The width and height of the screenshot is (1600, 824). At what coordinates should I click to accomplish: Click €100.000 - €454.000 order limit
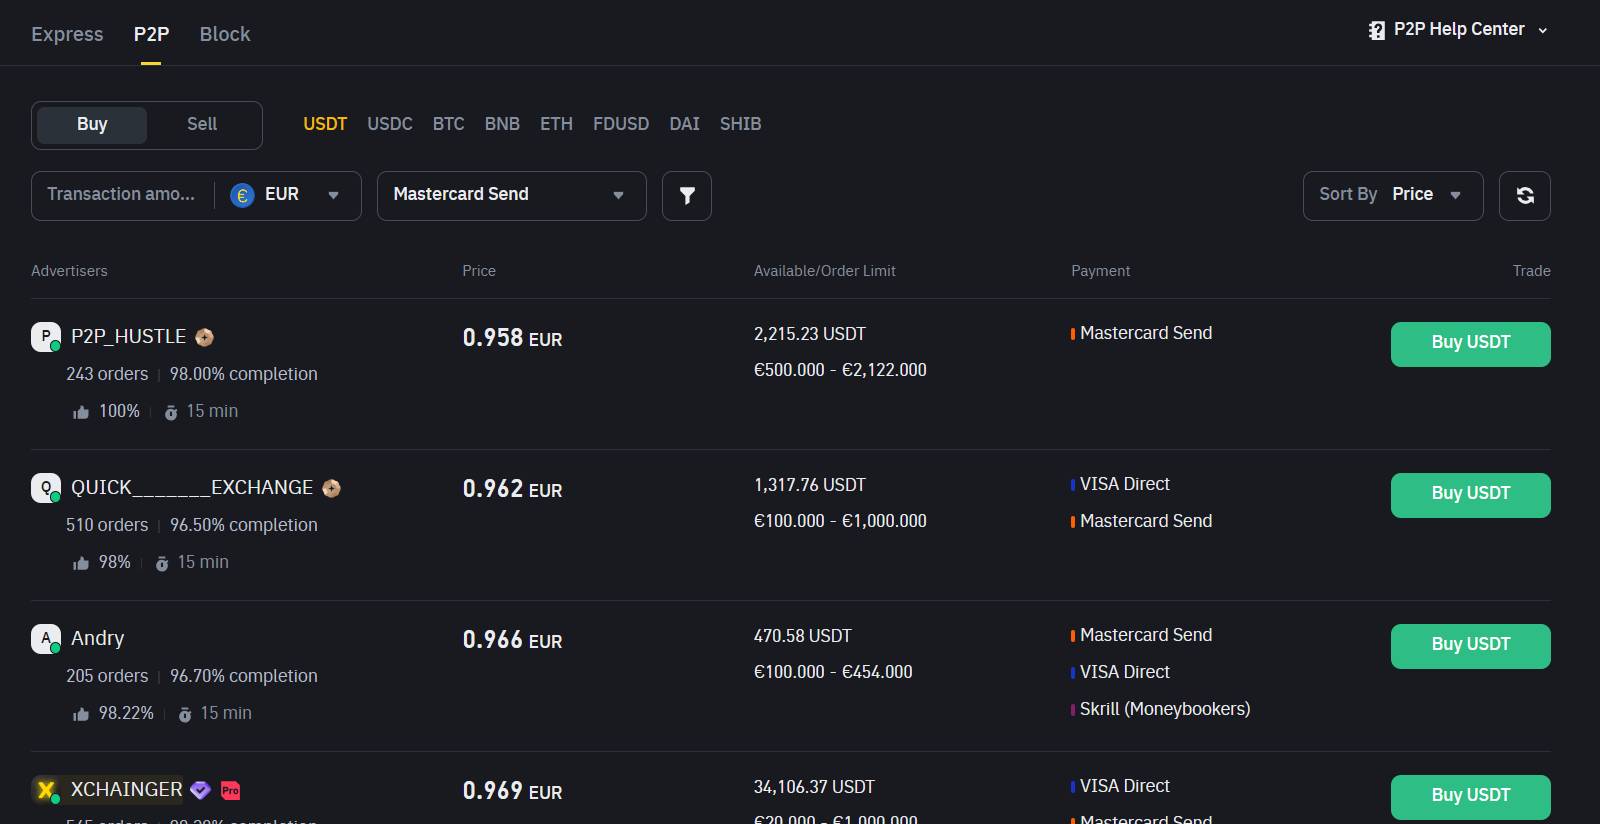(x=833, y=672)
